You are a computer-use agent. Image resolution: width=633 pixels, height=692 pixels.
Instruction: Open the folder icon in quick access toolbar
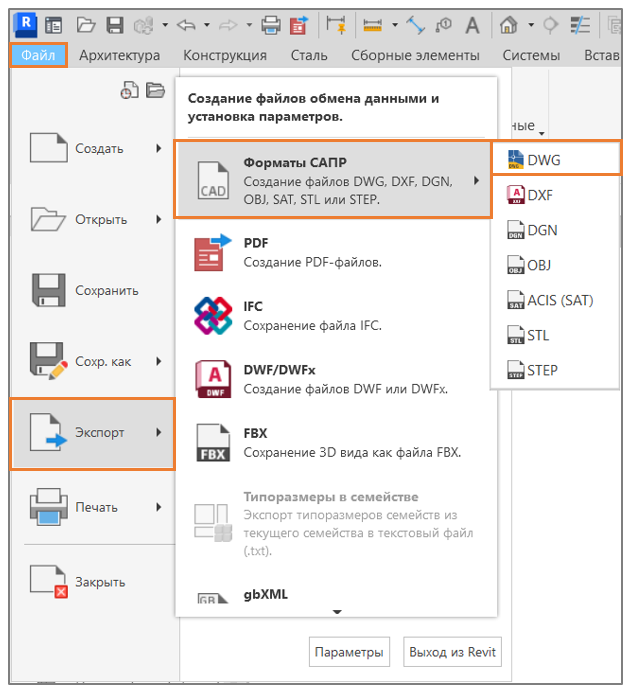86,25
